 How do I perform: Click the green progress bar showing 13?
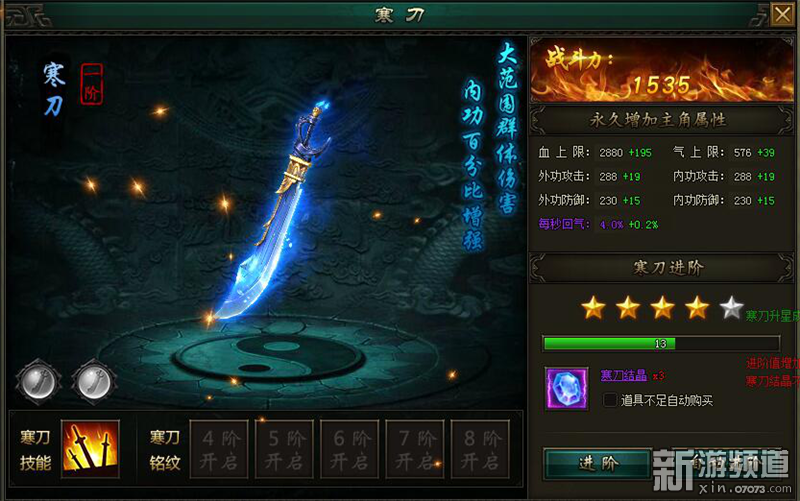pos(661,343)
